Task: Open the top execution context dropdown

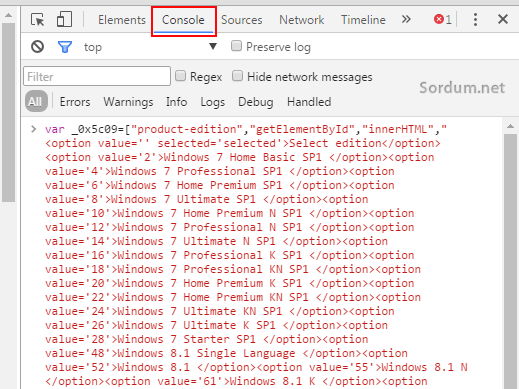Action: point(150,47)
